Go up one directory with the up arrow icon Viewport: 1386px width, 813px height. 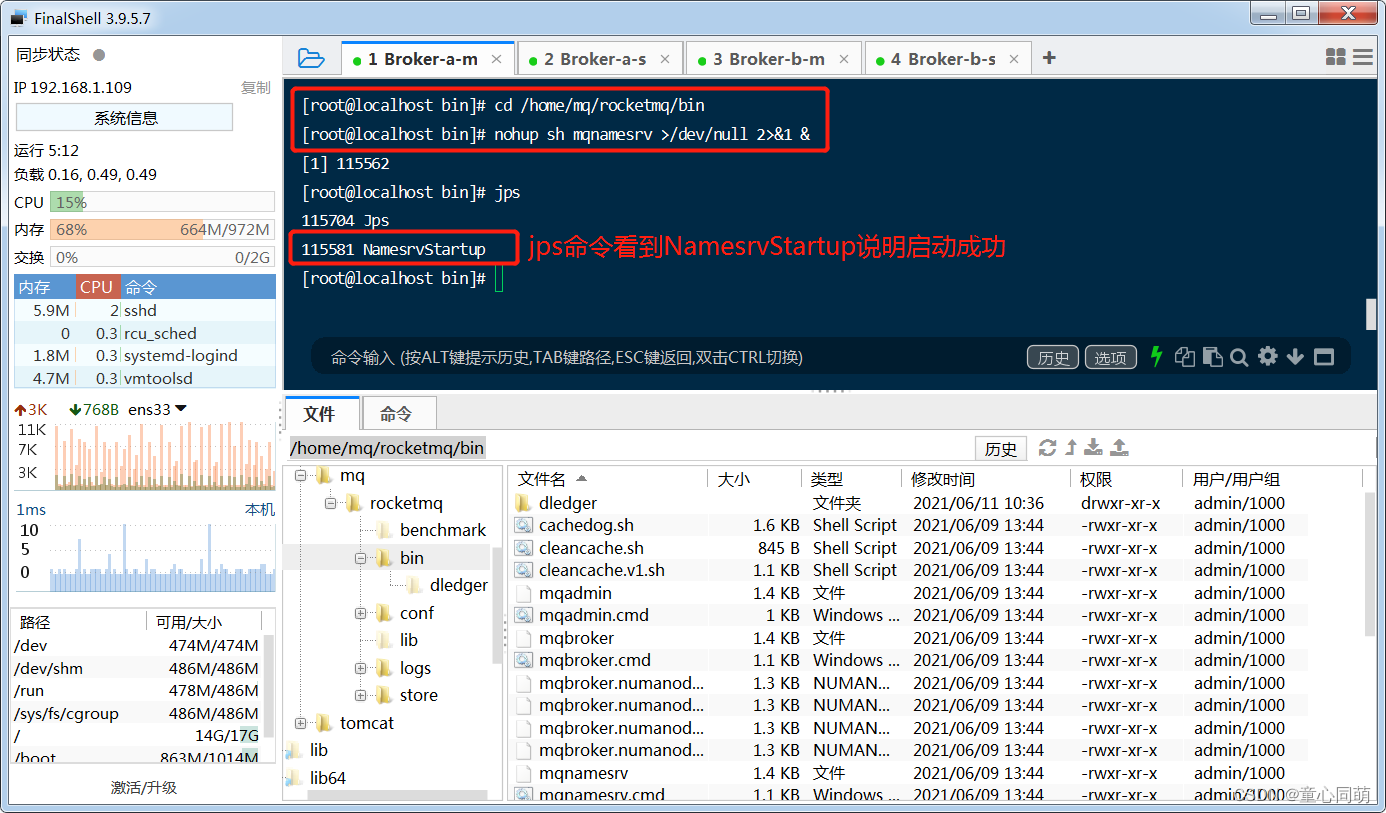coord(1070,448)
